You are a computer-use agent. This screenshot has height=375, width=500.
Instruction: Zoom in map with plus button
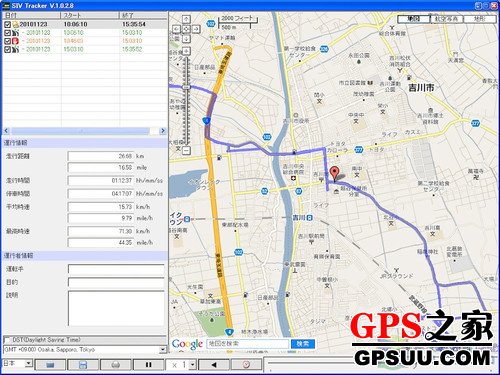[x=186, y=51]
